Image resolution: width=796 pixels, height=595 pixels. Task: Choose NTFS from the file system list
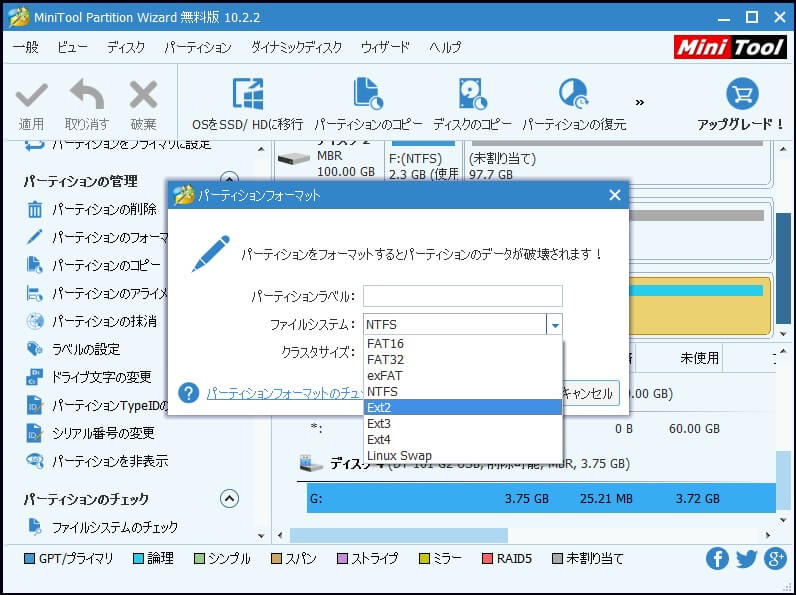point(463,391)
